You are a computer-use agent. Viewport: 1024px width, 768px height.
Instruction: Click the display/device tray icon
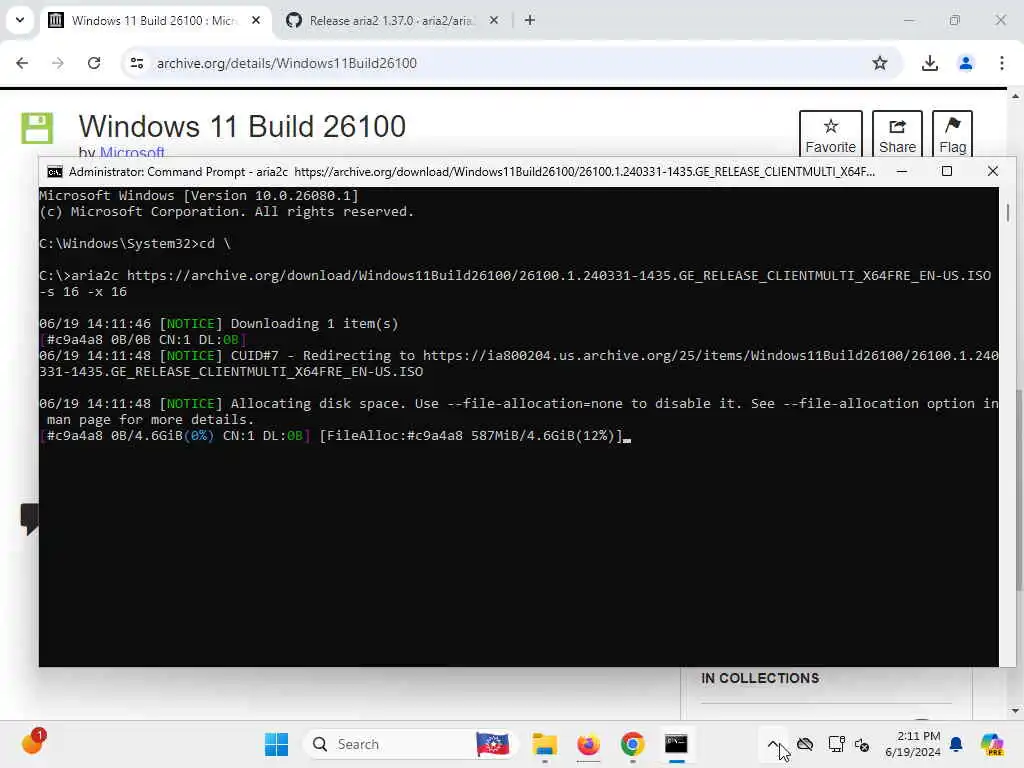tap(836, 744)
